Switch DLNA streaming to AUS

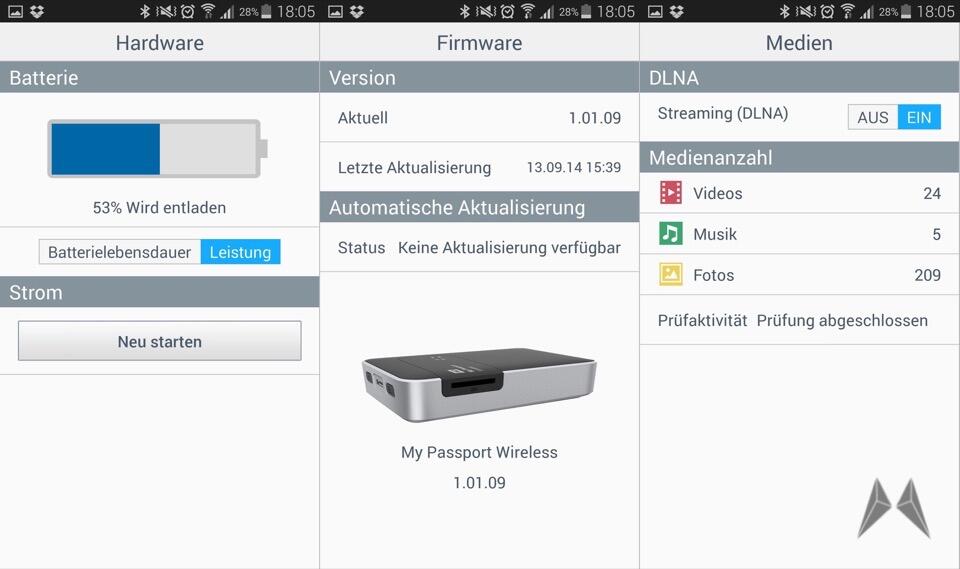(x=873, y=117)
